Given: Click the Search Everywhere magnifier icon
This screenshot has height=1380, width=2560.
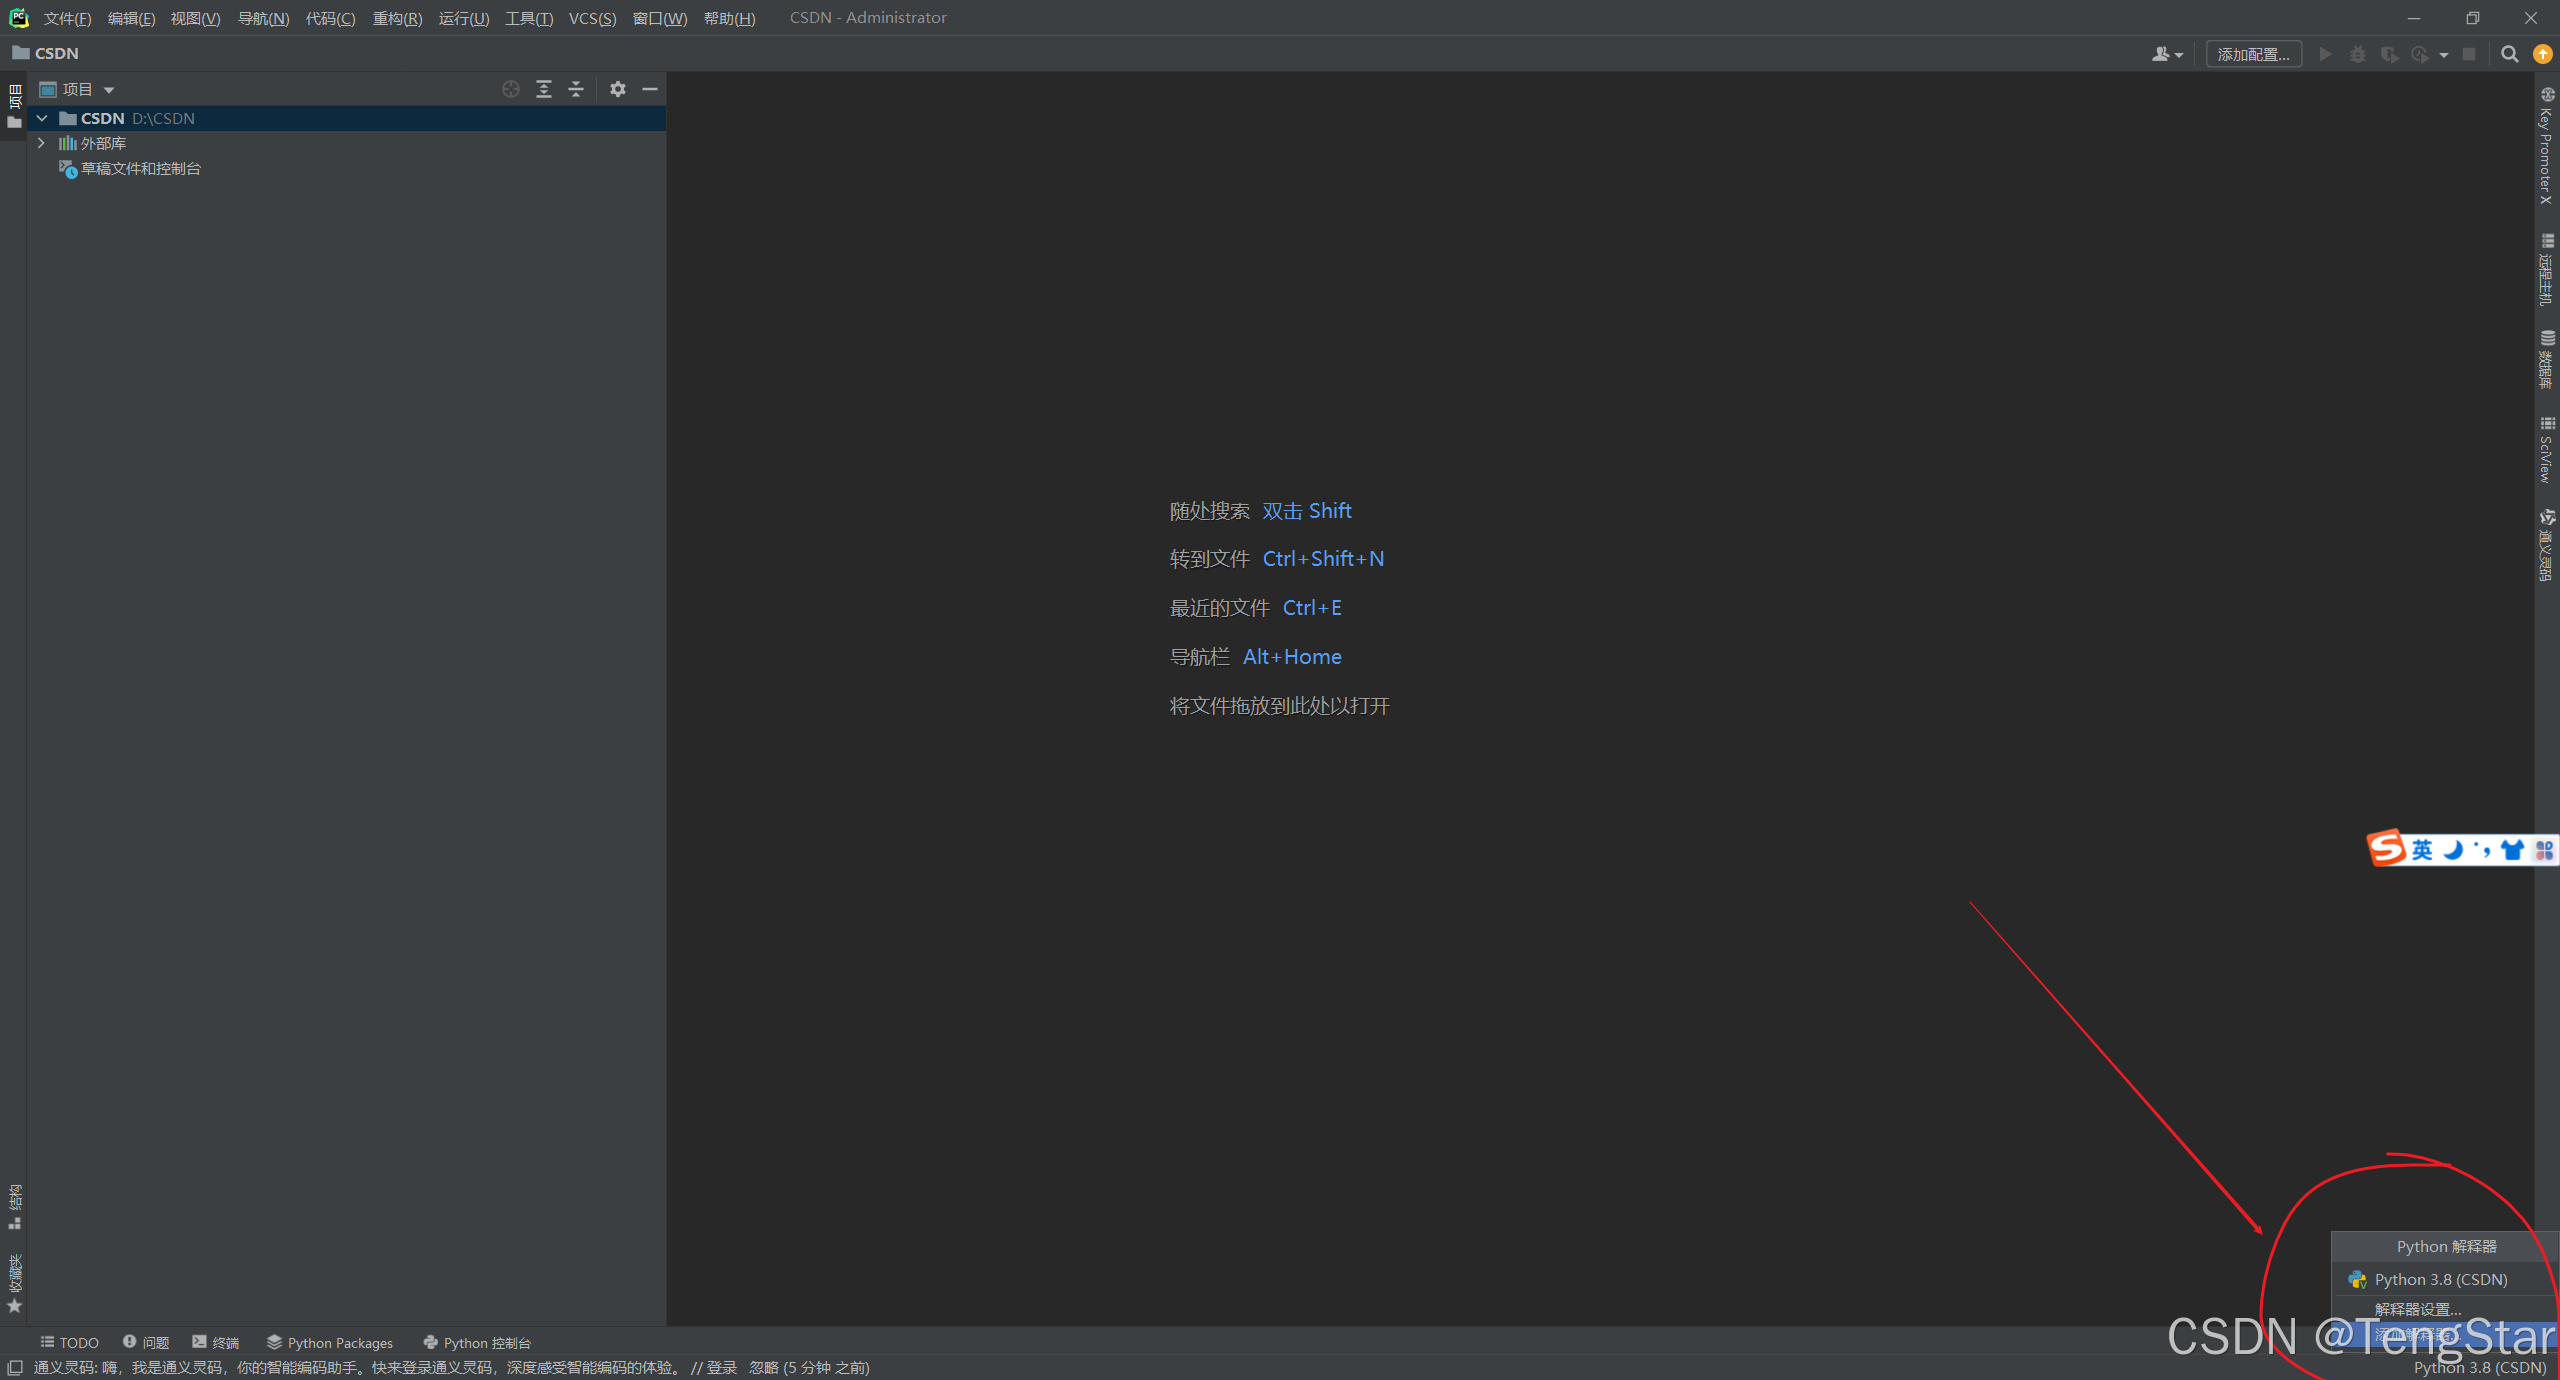Looking at the screenshot, I should click(2509, 54).
